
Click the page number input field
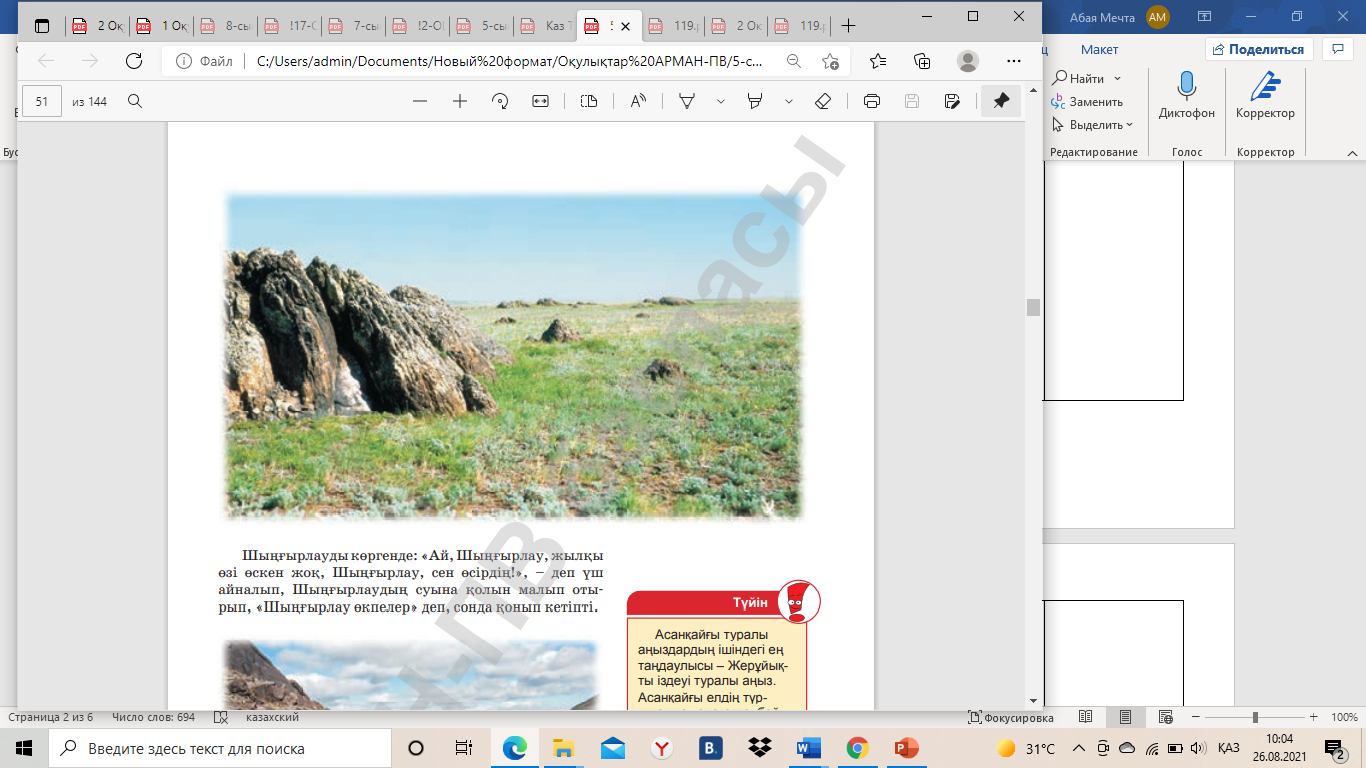pos(42,101)
